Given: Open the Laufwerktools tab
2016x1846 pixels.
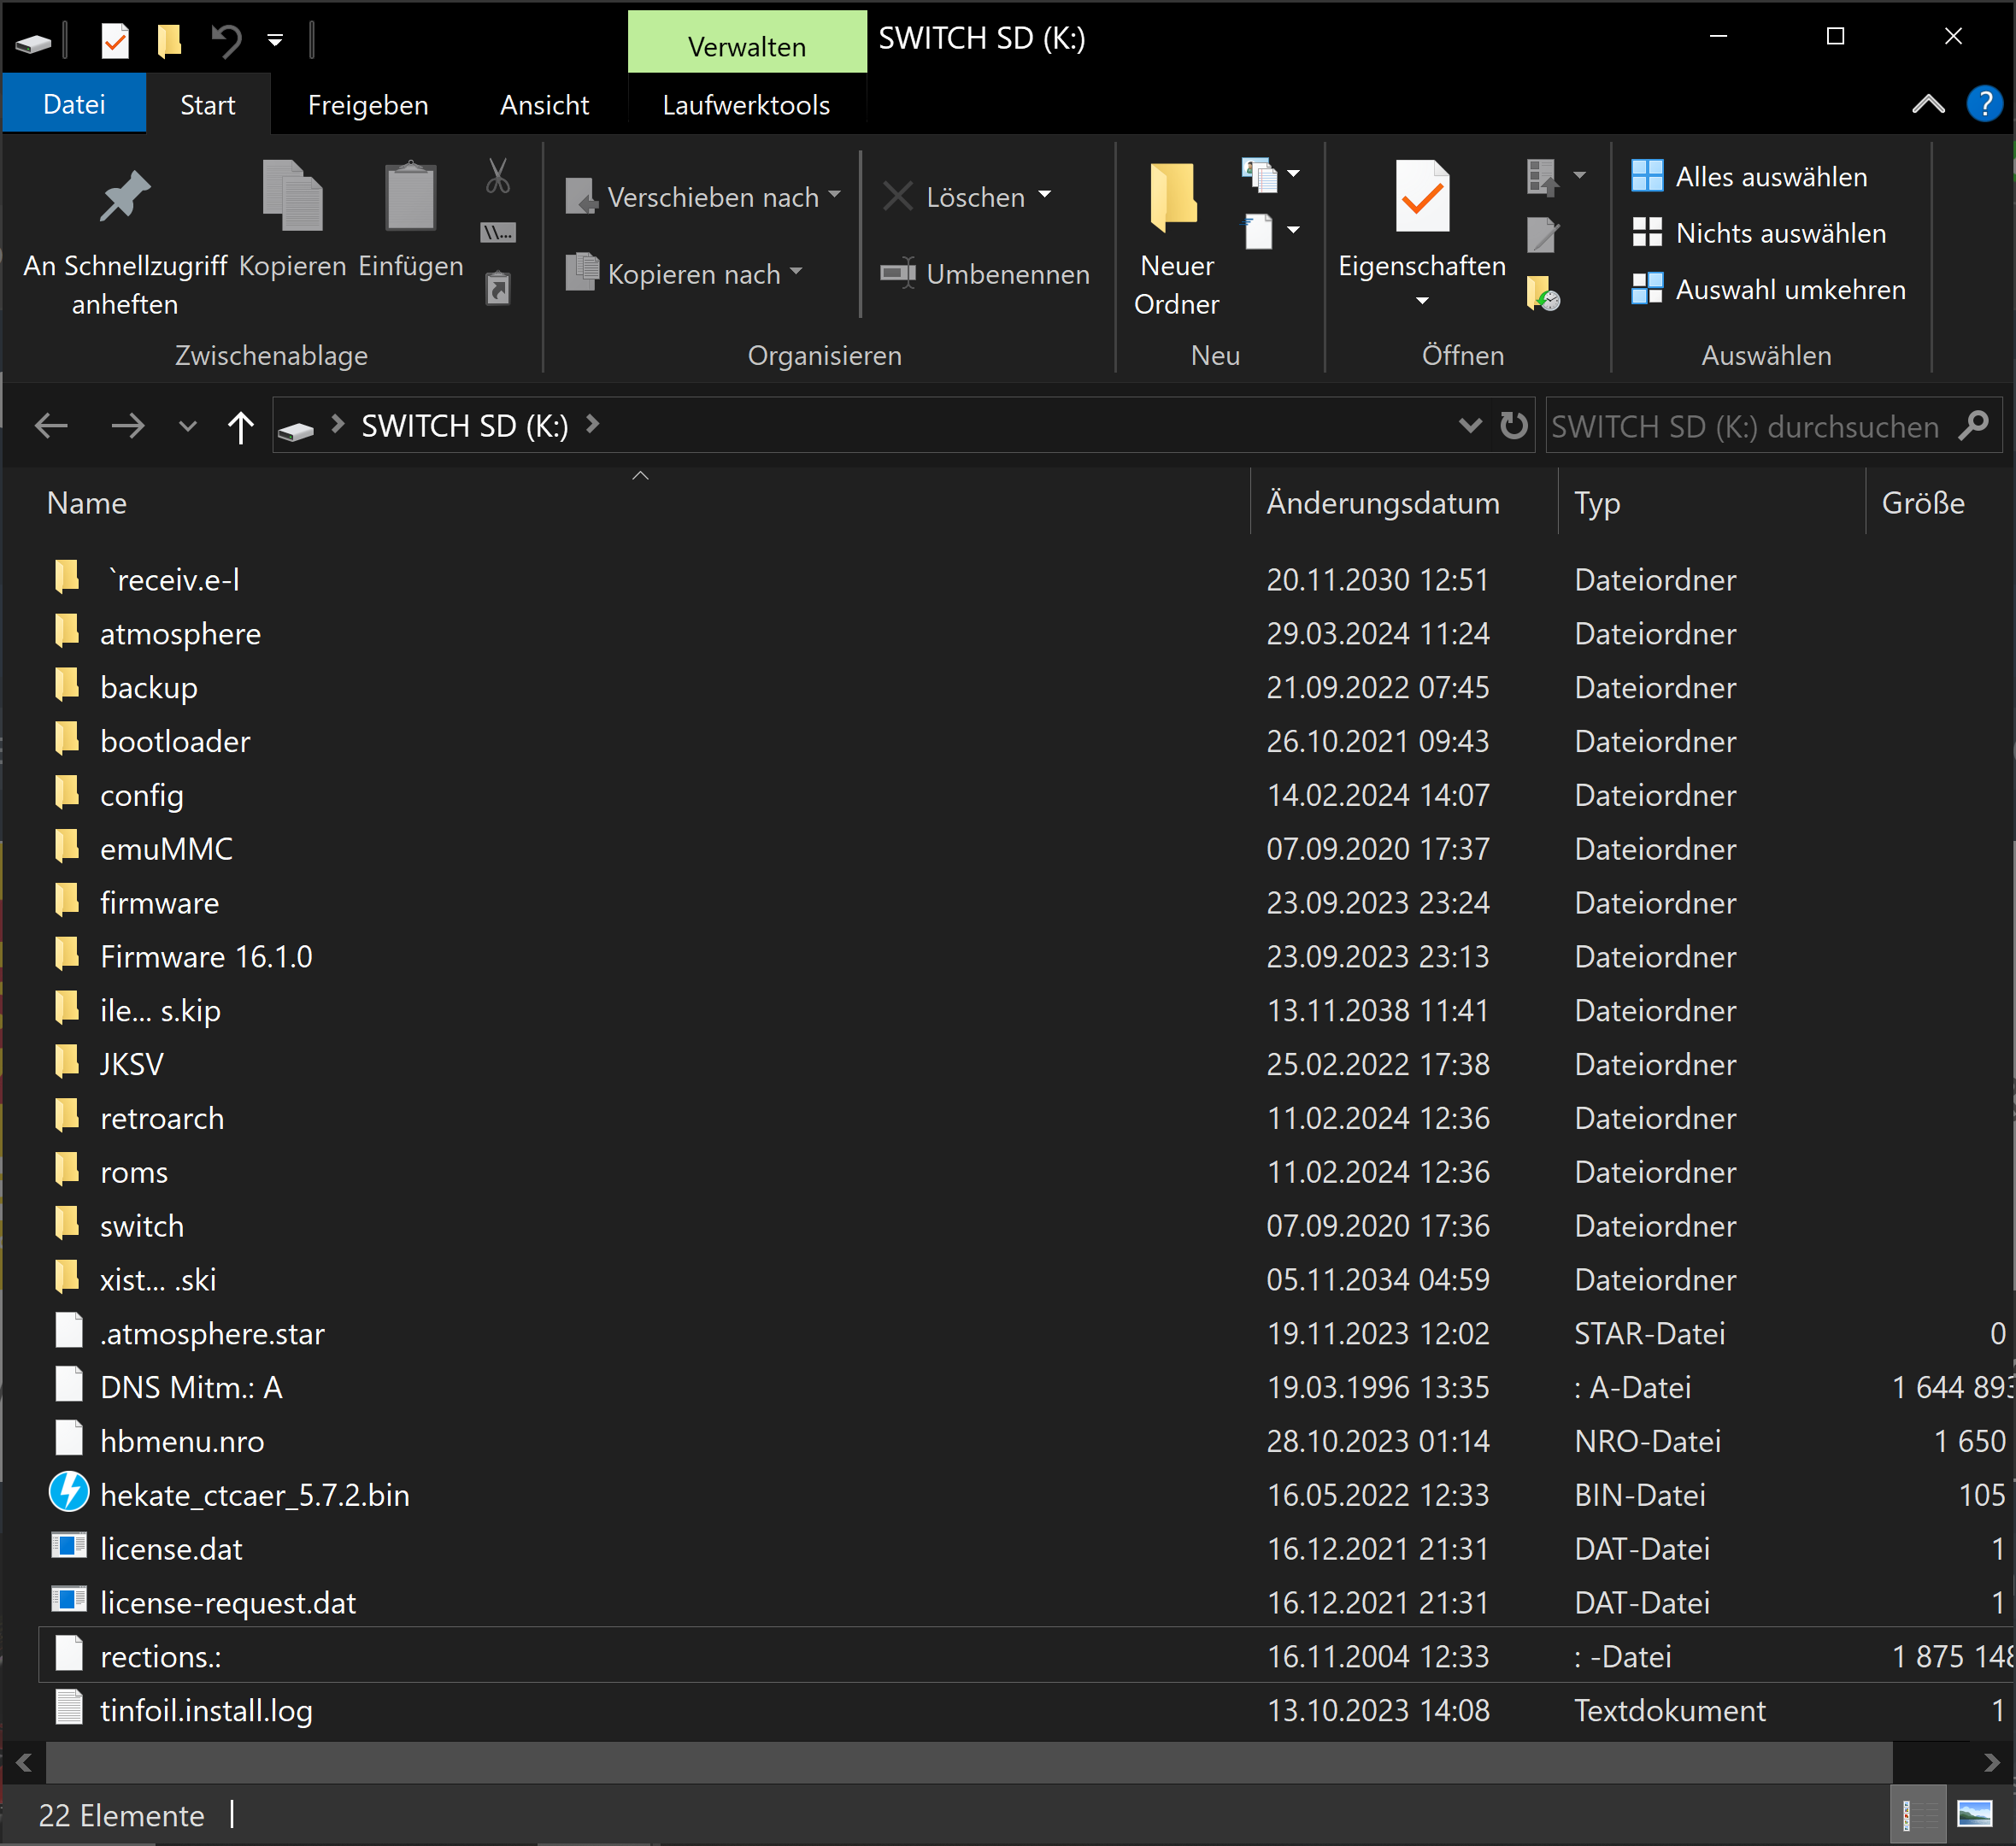Looking at the screenshot, I should point(746,104).
